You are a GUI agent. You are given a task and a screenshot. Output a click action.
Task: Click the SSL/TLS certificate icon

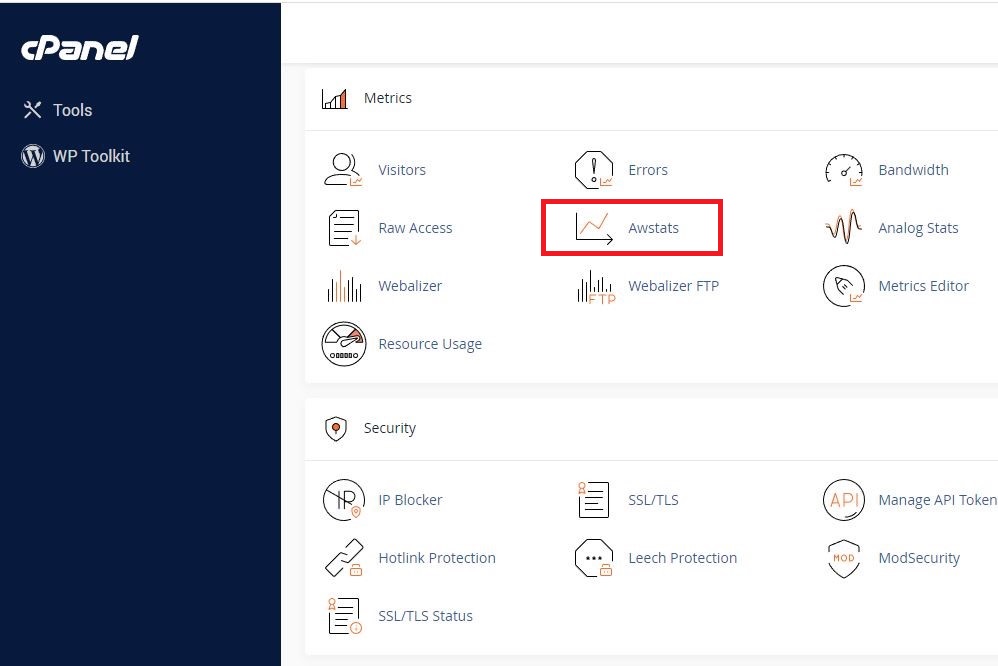point(593,500)
